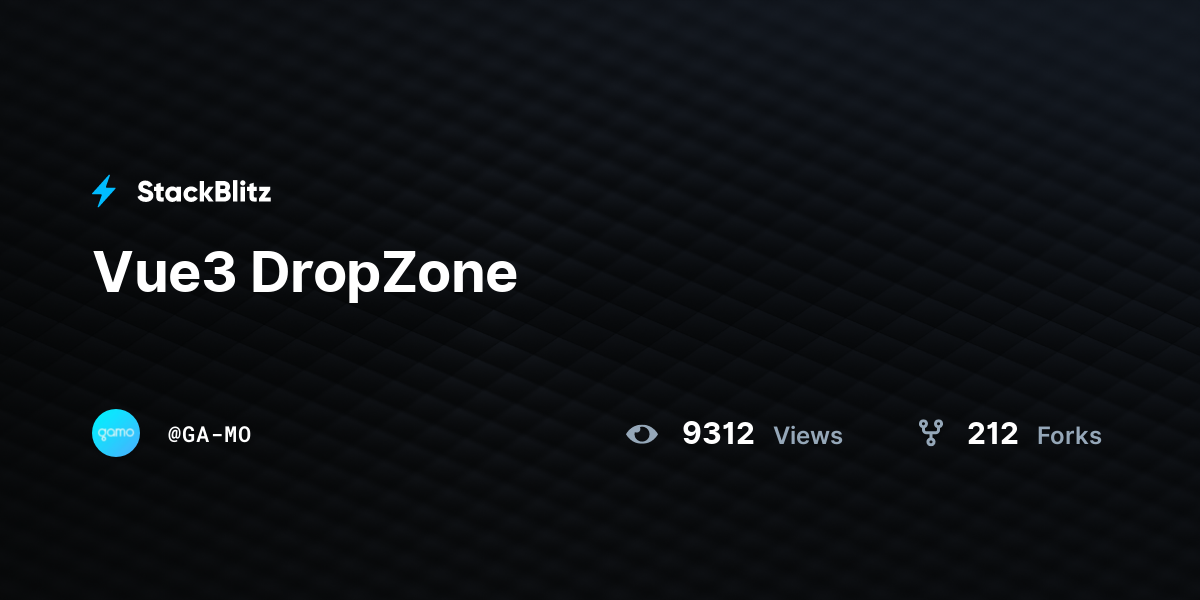This screenshot has width=1200, height=600.
Task: Click the Blitz part of StackBlitz
Action: tap(239, 192)
